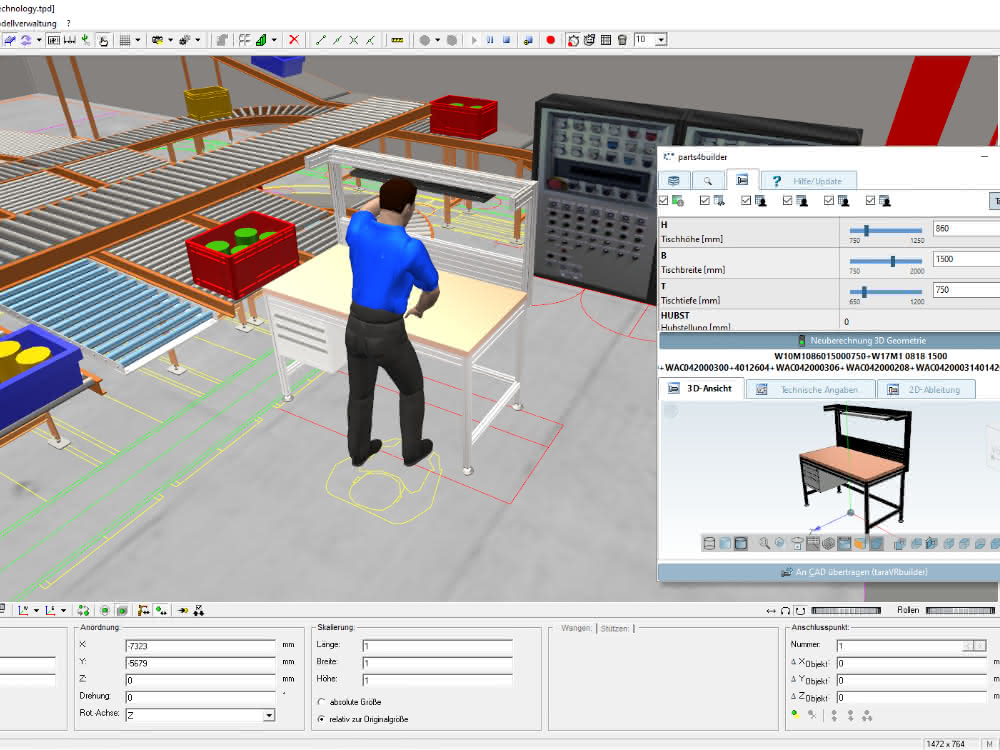
Task: Switch to the Technische Angaben tab
Action: pos(810,390)
